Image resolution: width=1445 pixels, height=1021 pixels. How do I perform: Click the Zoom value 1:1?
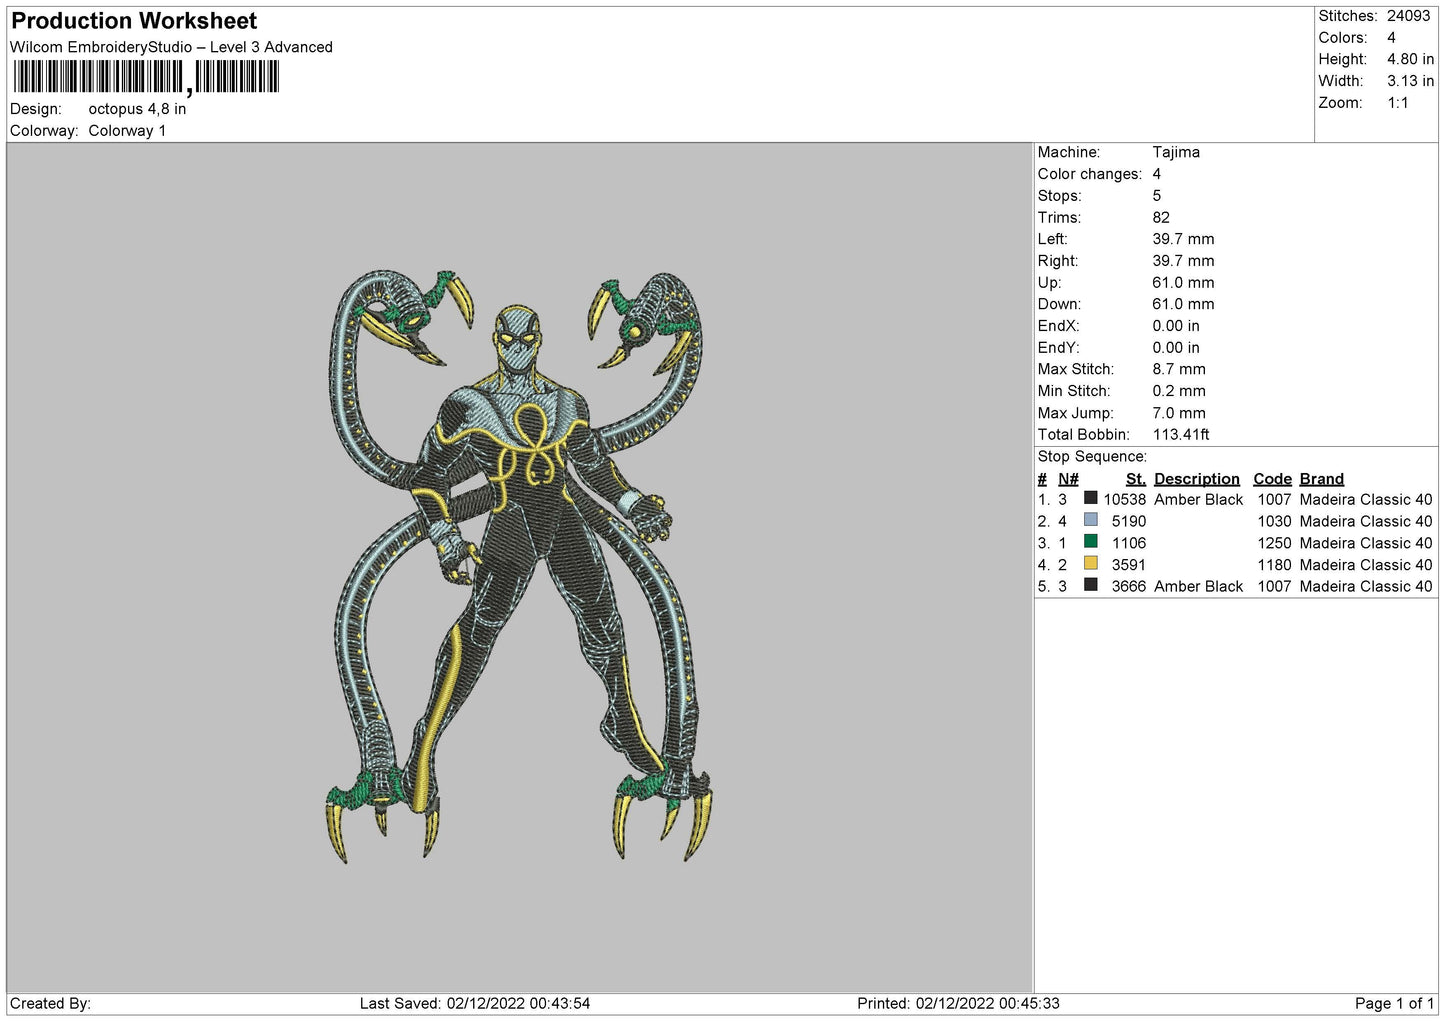tap(1397, 103)
